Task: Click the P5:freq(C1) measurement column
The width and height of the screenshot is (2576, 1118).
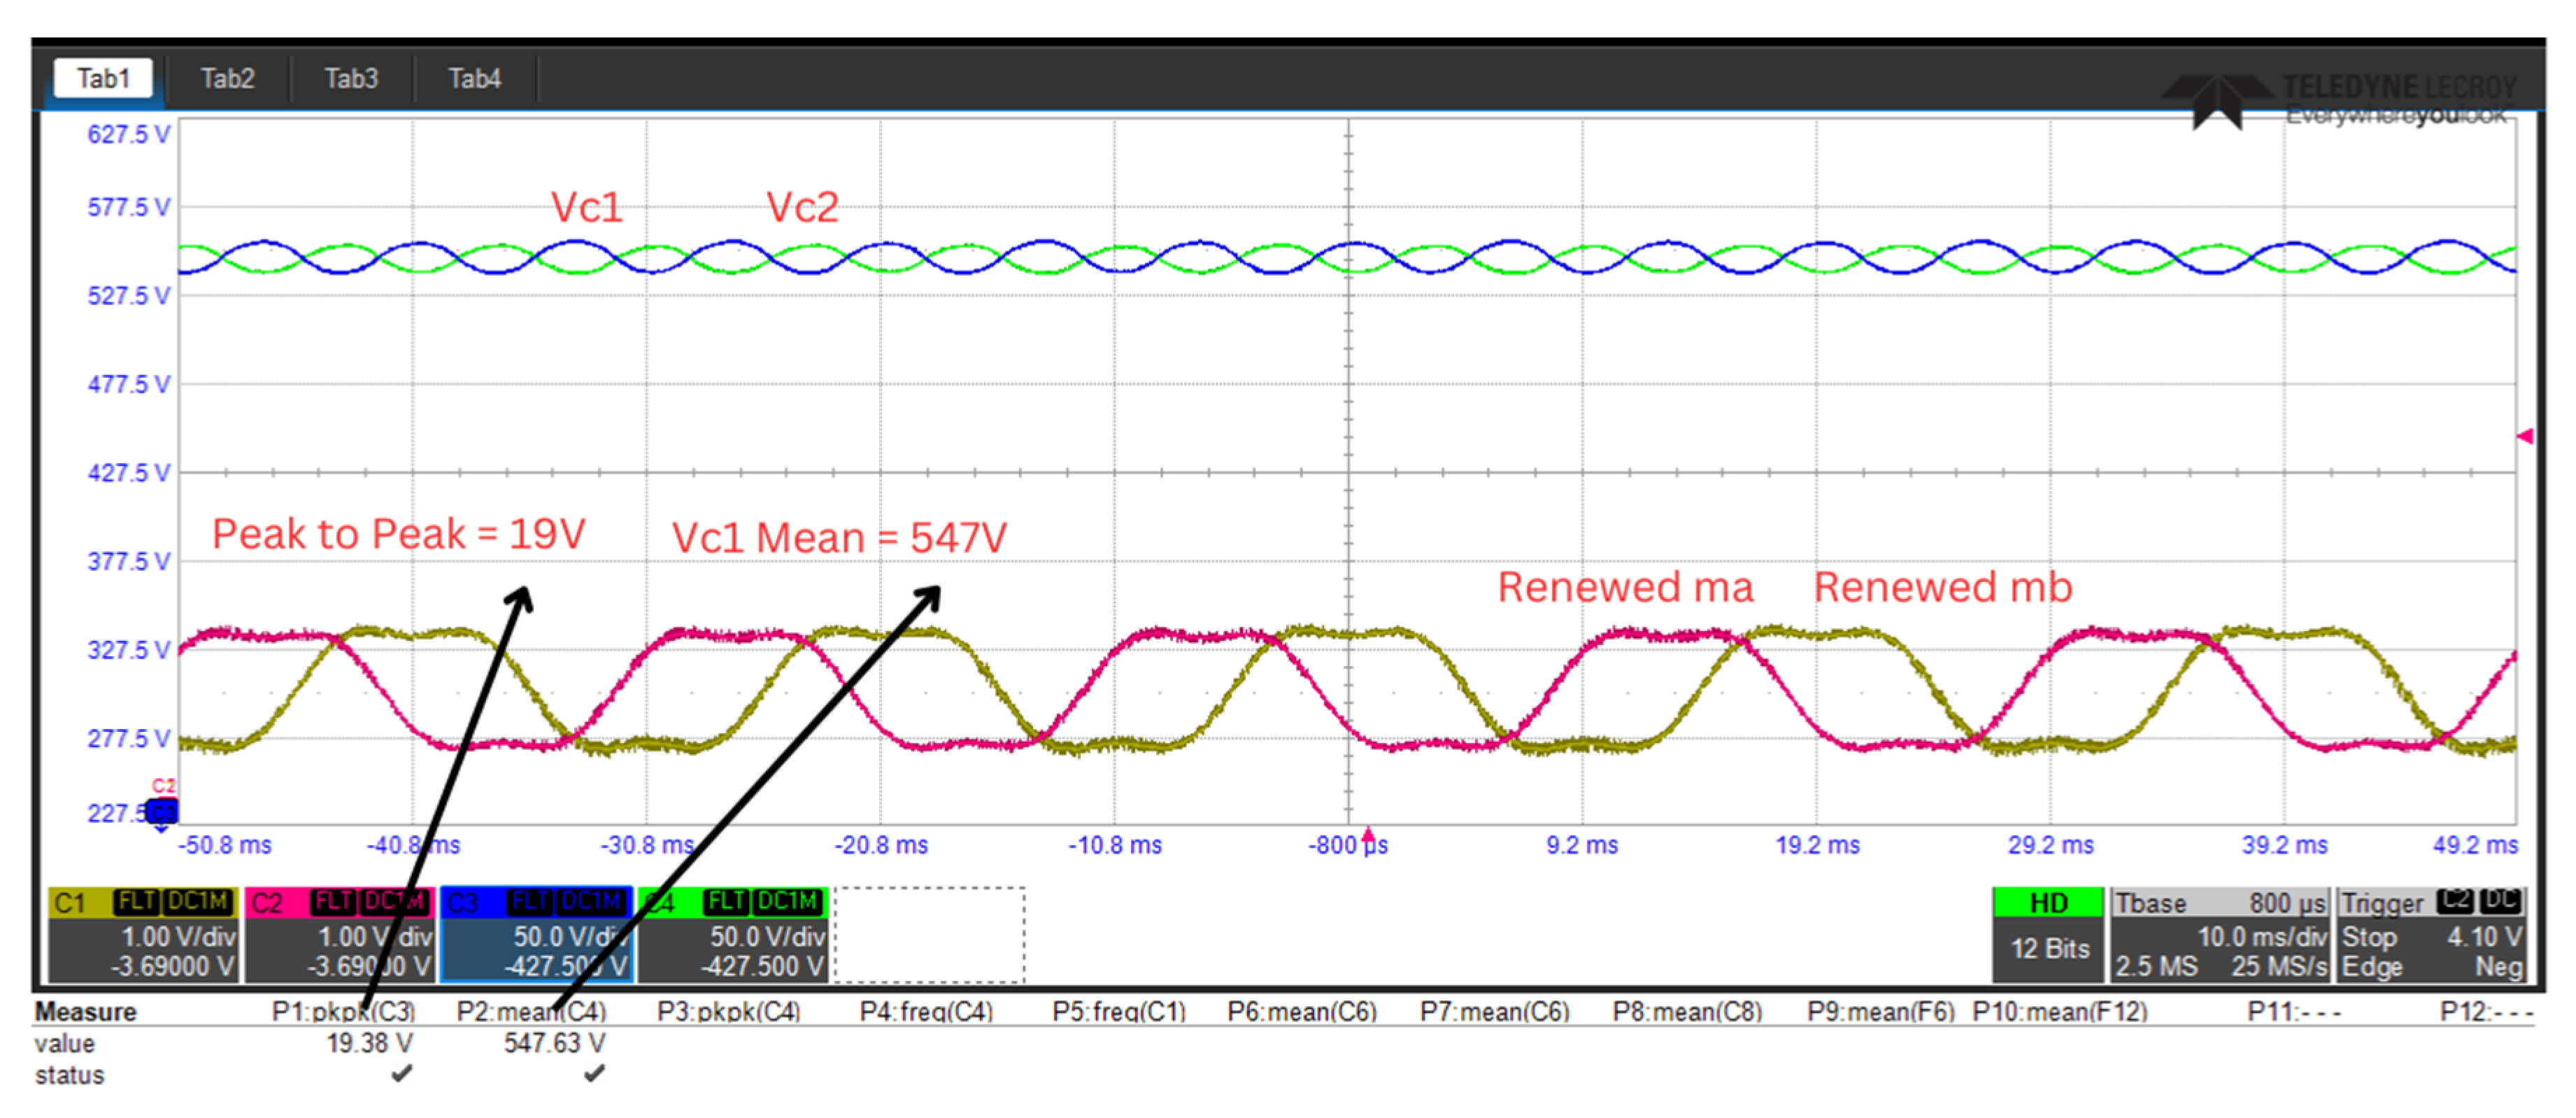Action: click(1118, 1012)
